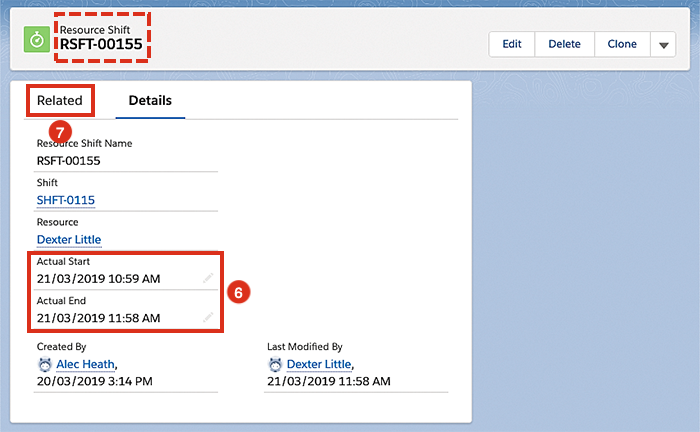The width and height of the screenshot is (700, 432).
Task: Clone the resource shift record
Action: point(622,44)
